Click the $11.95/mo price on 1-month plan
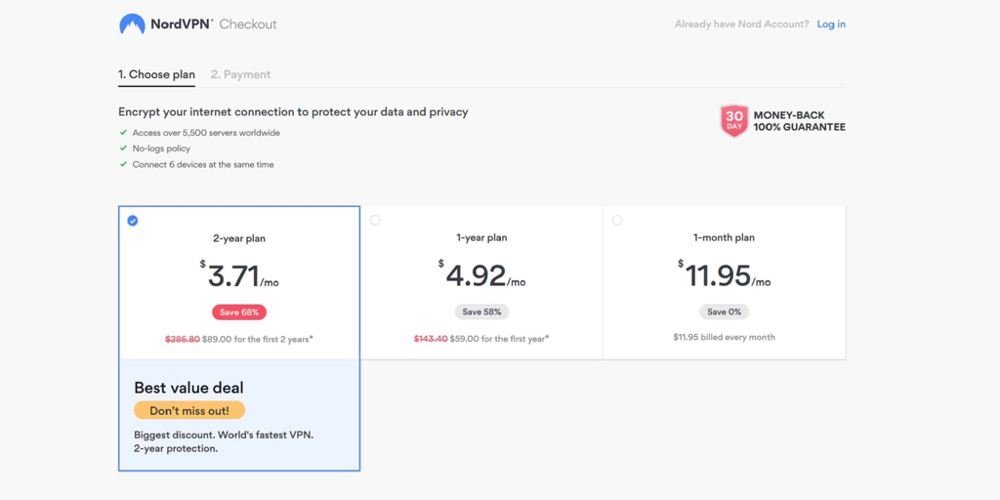The width and height of the screenshot is (1000, 500). [723, 275]
